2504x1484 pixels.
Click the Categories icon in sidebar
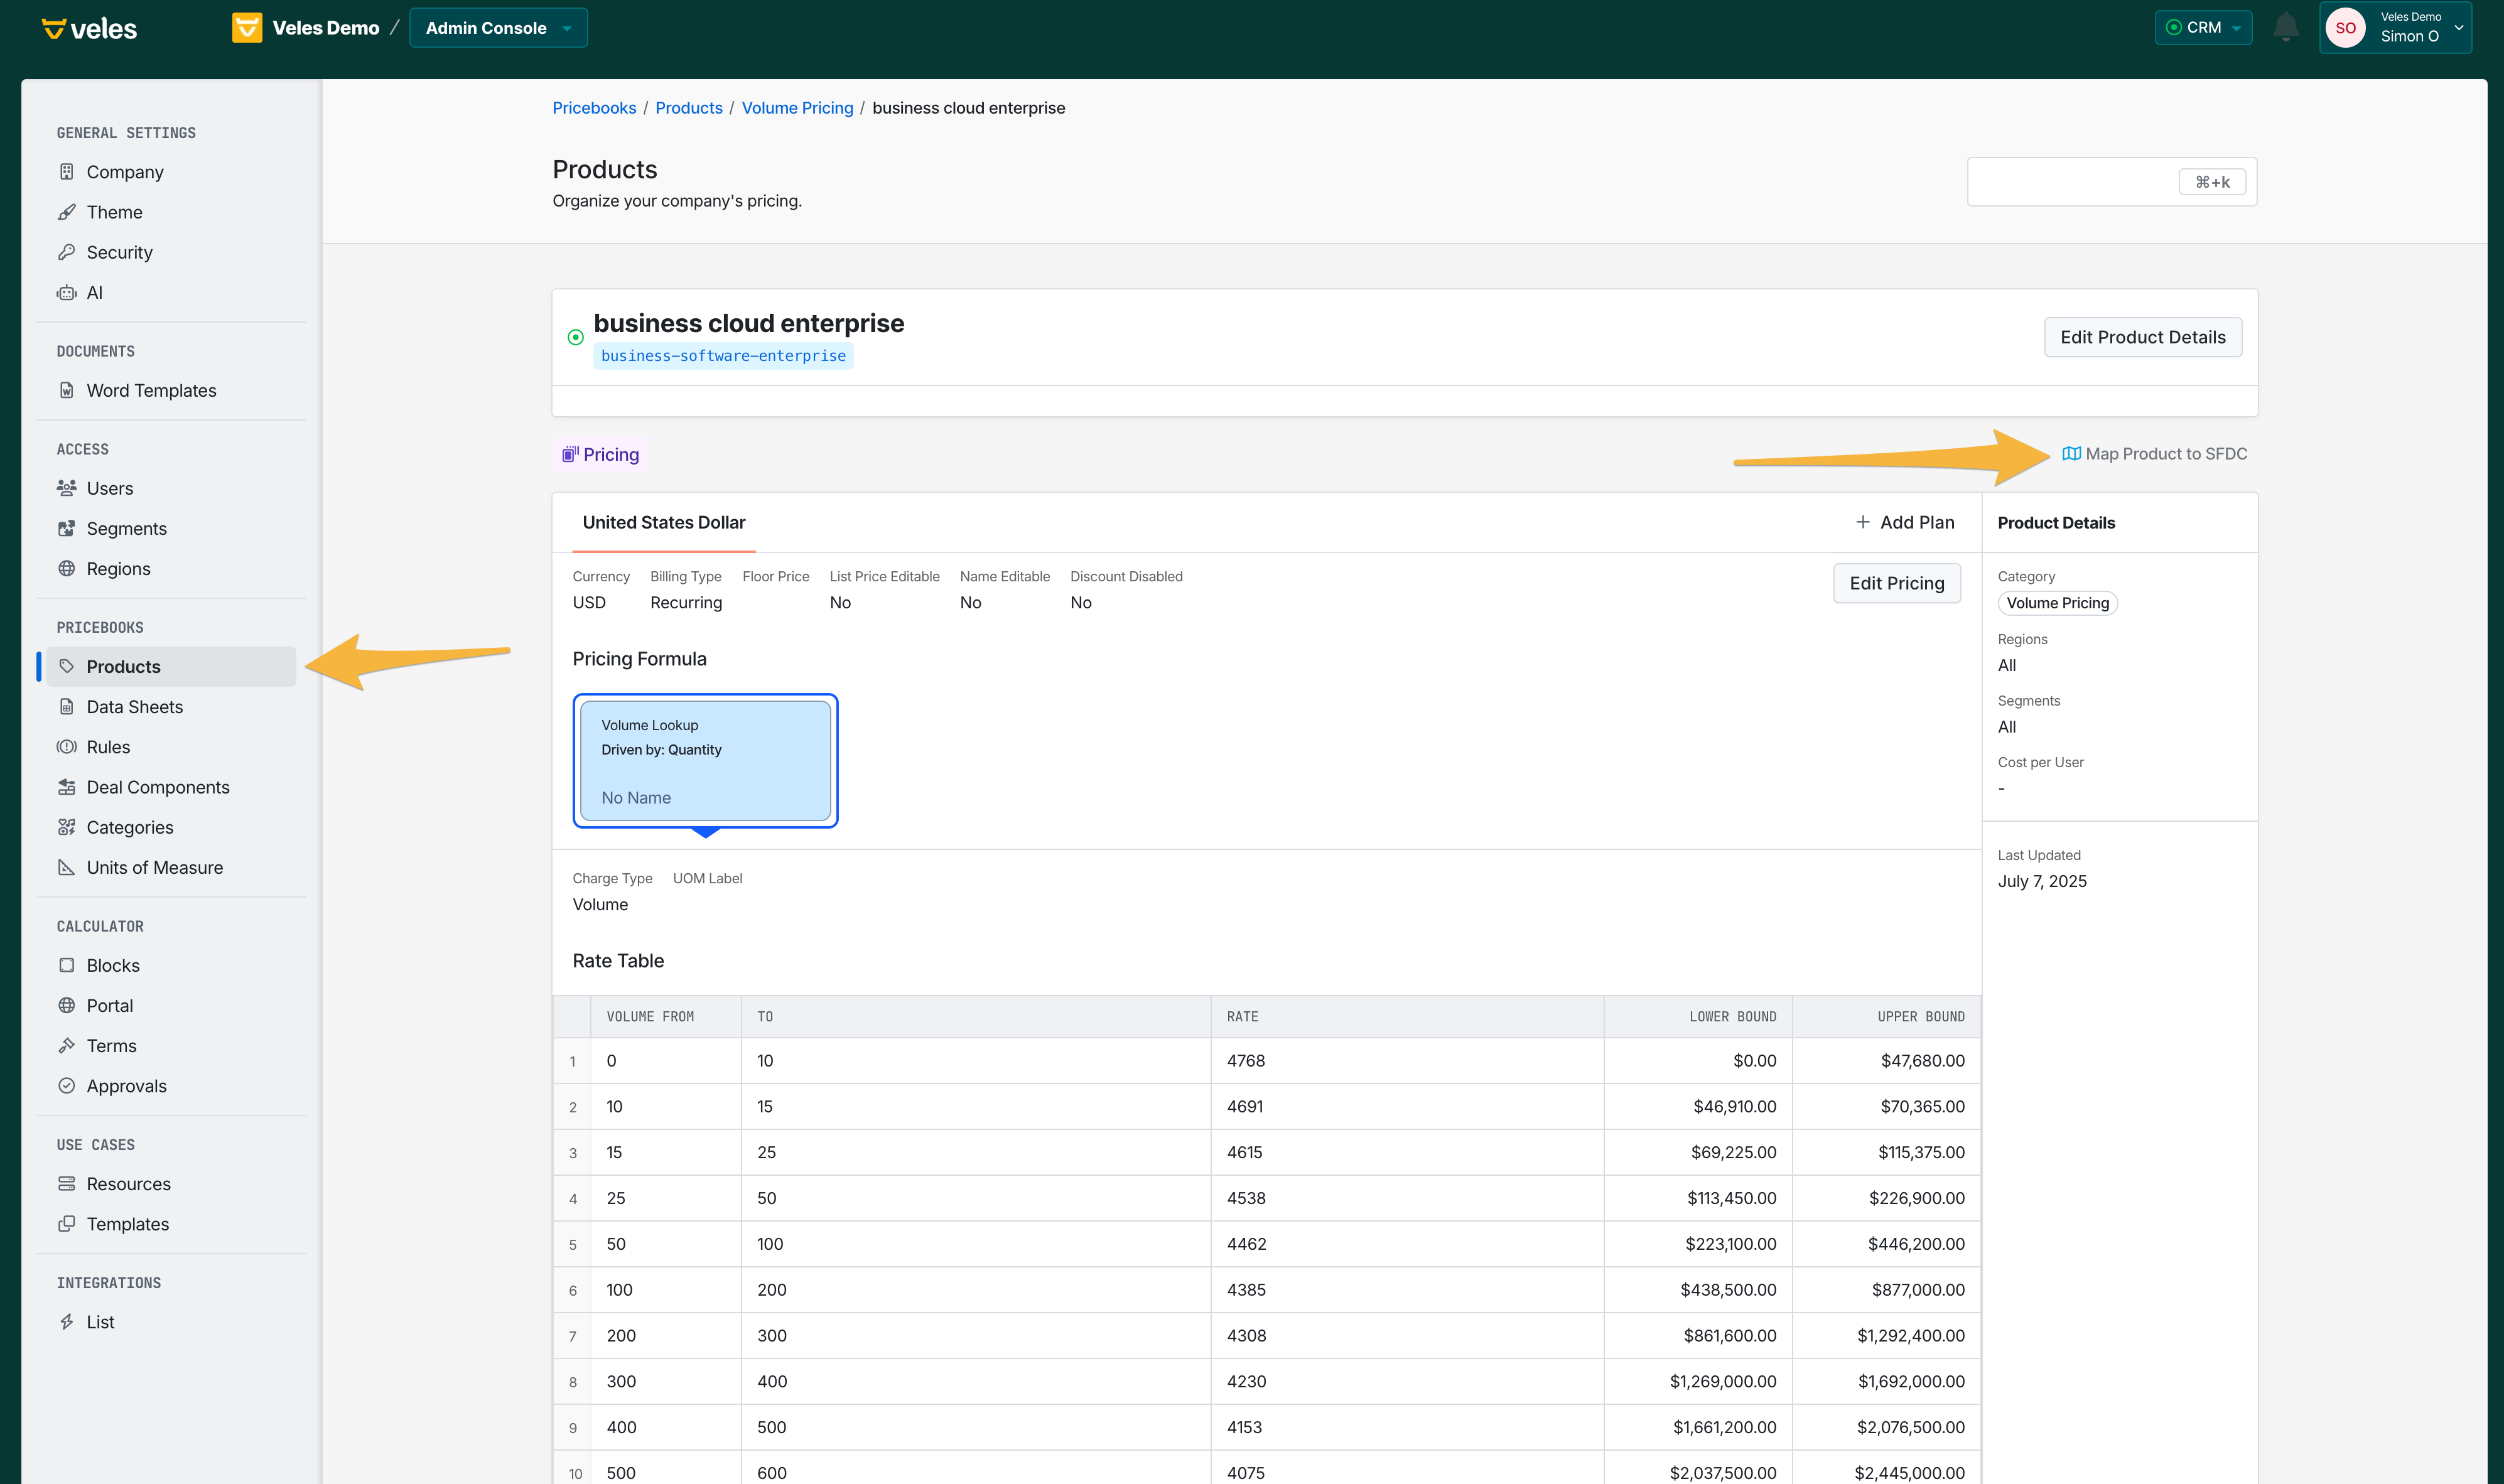coord(67,827)
